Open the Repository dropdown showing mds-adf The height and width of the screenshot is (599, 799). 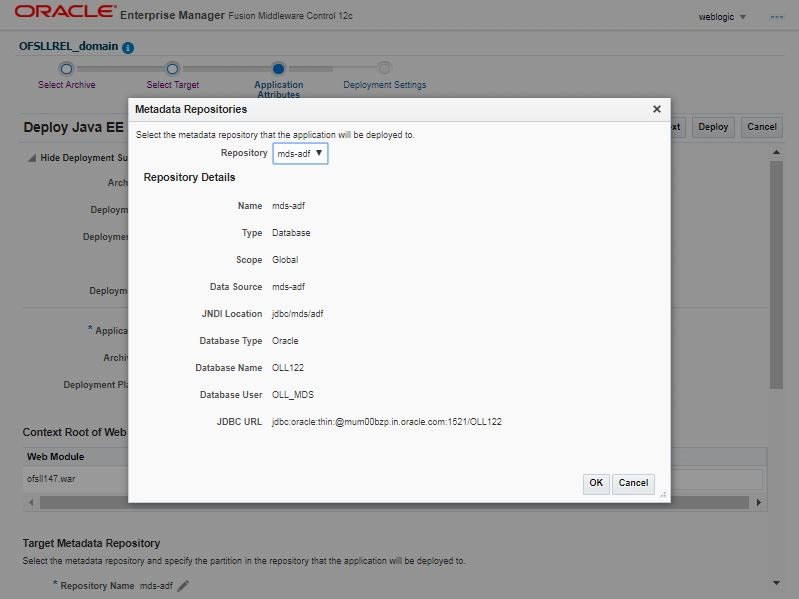300,153
